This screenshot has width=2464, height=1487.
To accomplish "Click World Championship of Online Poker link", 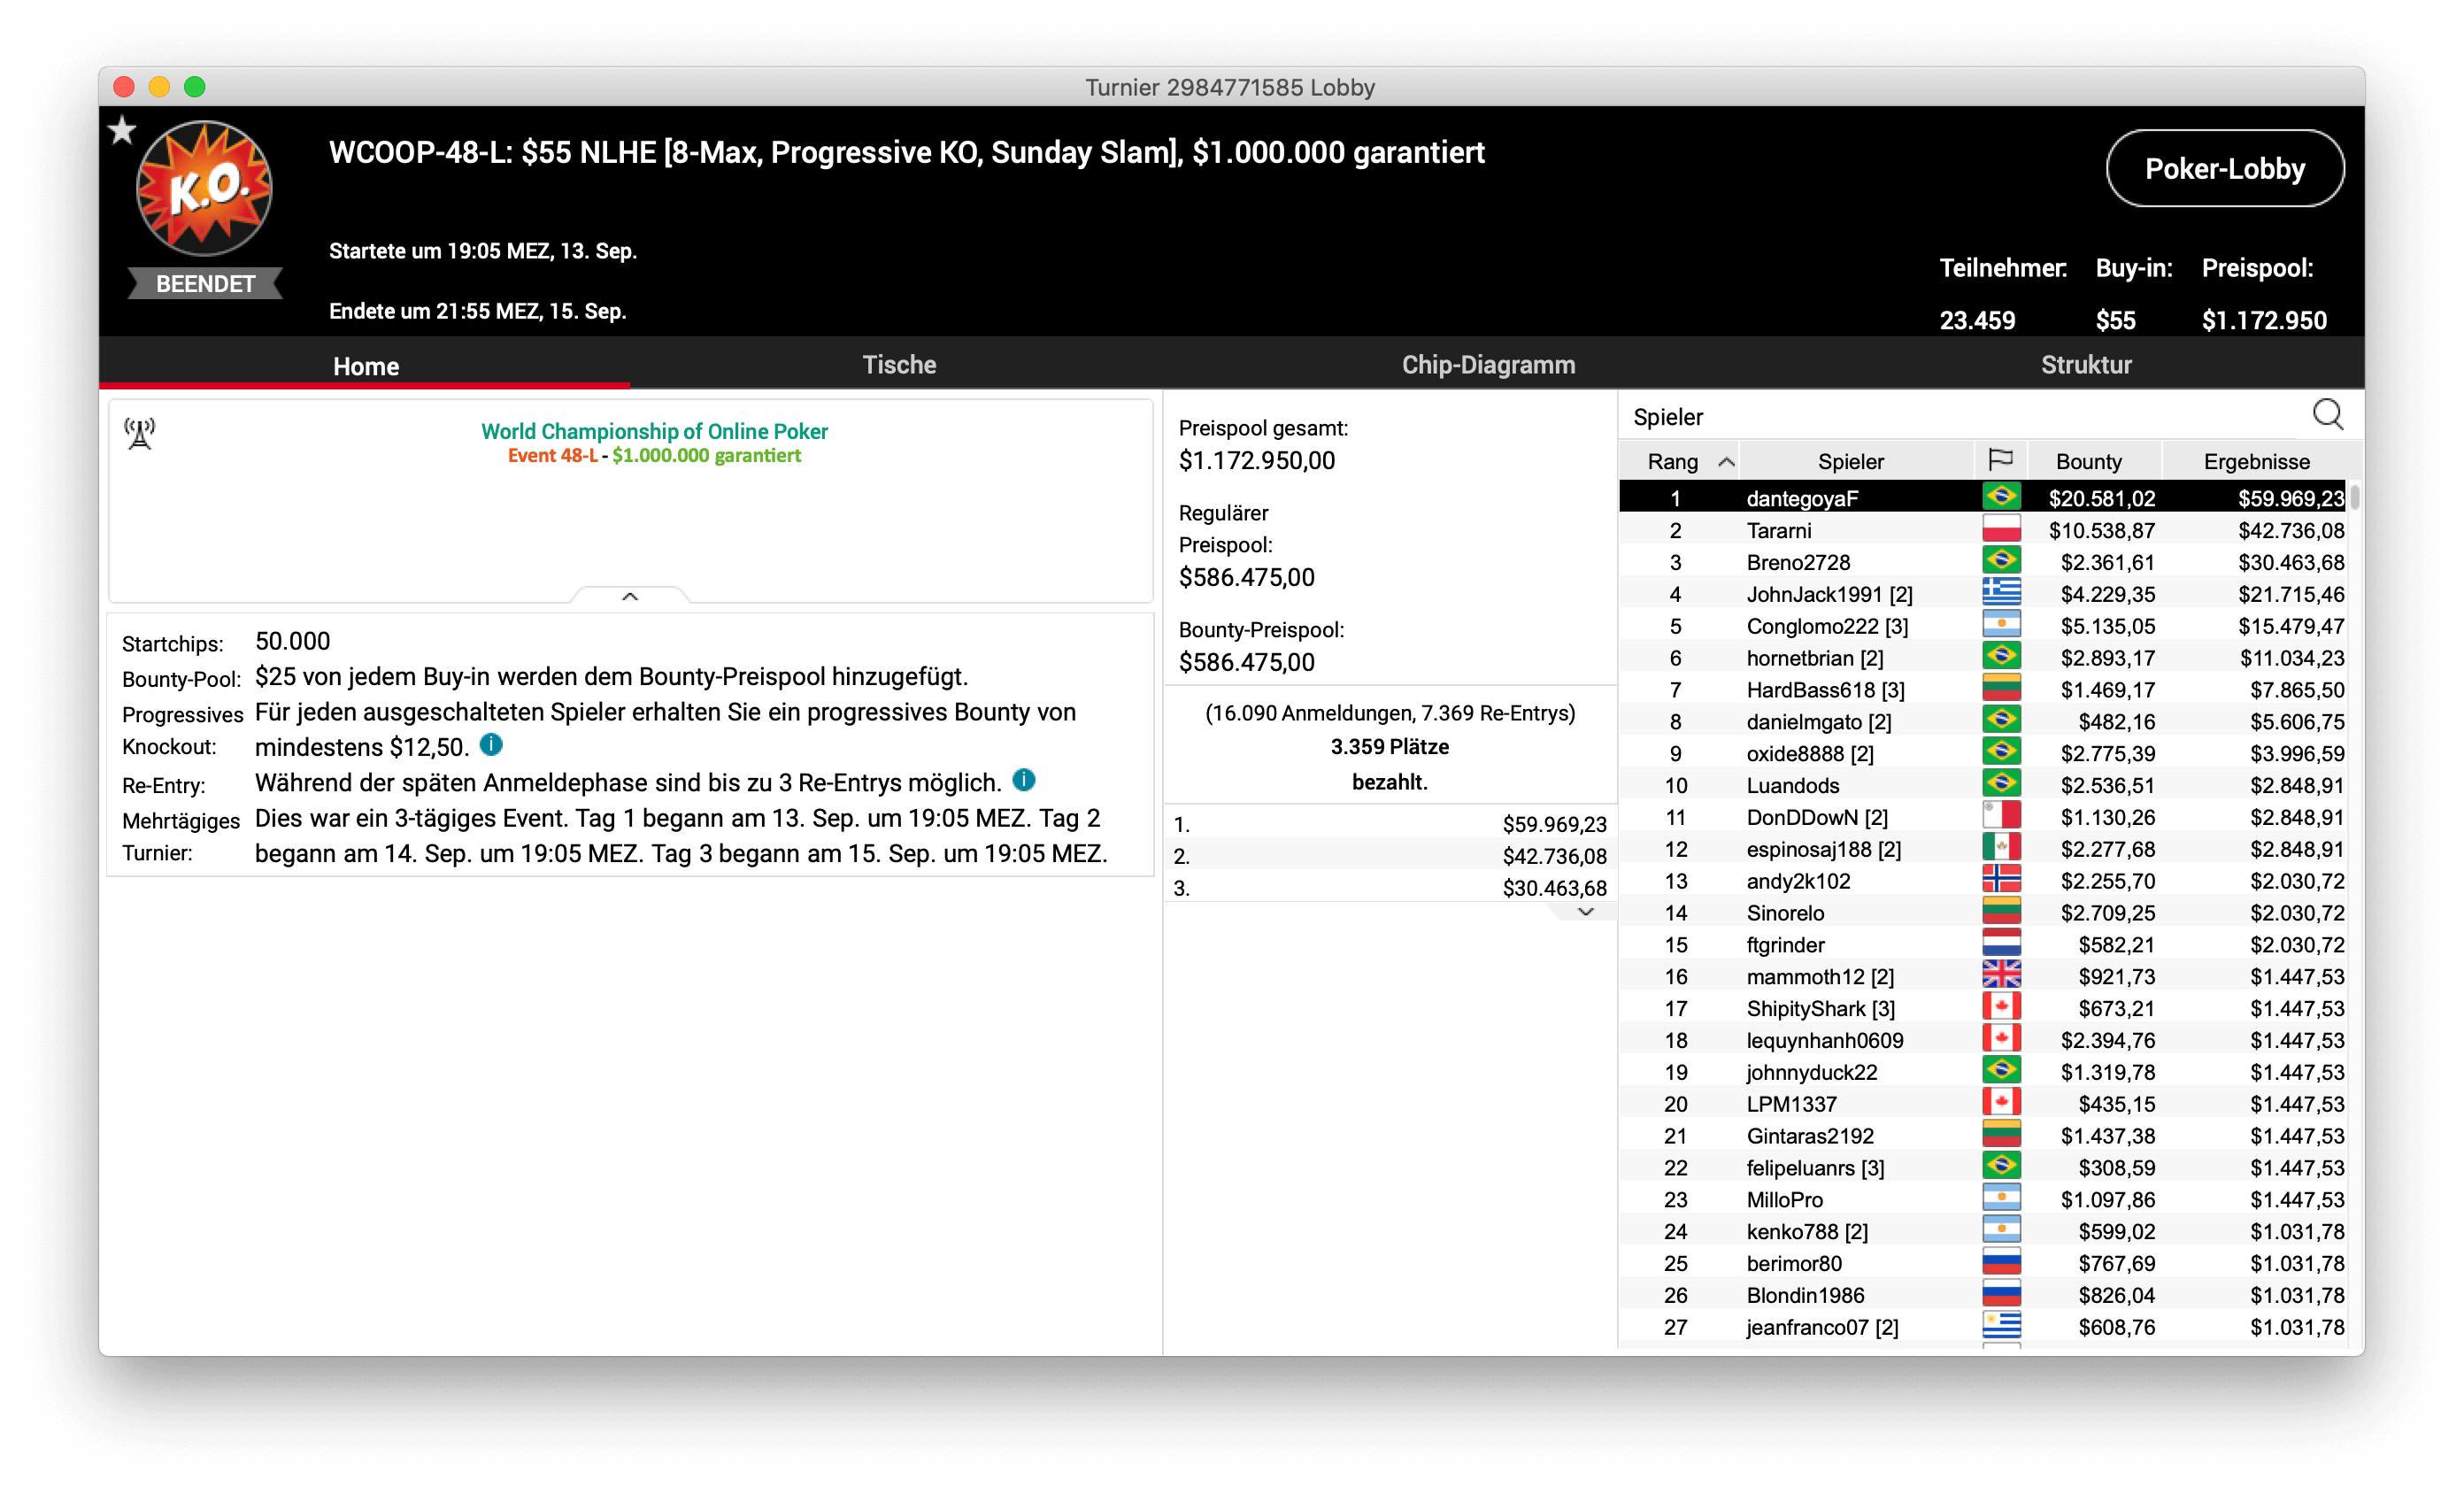I will (x=654, y=431).
